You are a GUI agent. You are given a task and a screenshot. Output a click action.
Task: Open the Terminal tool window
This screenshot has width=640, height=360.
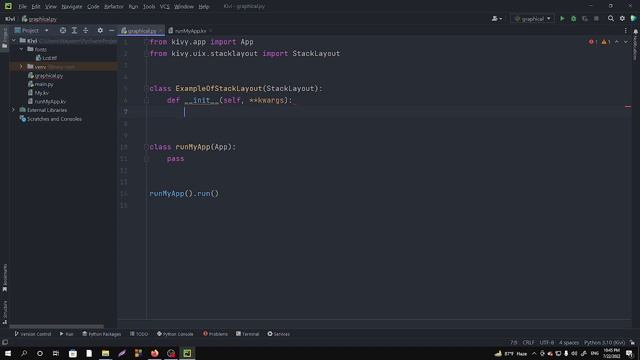pyautogui.click(x=247, y=334)
